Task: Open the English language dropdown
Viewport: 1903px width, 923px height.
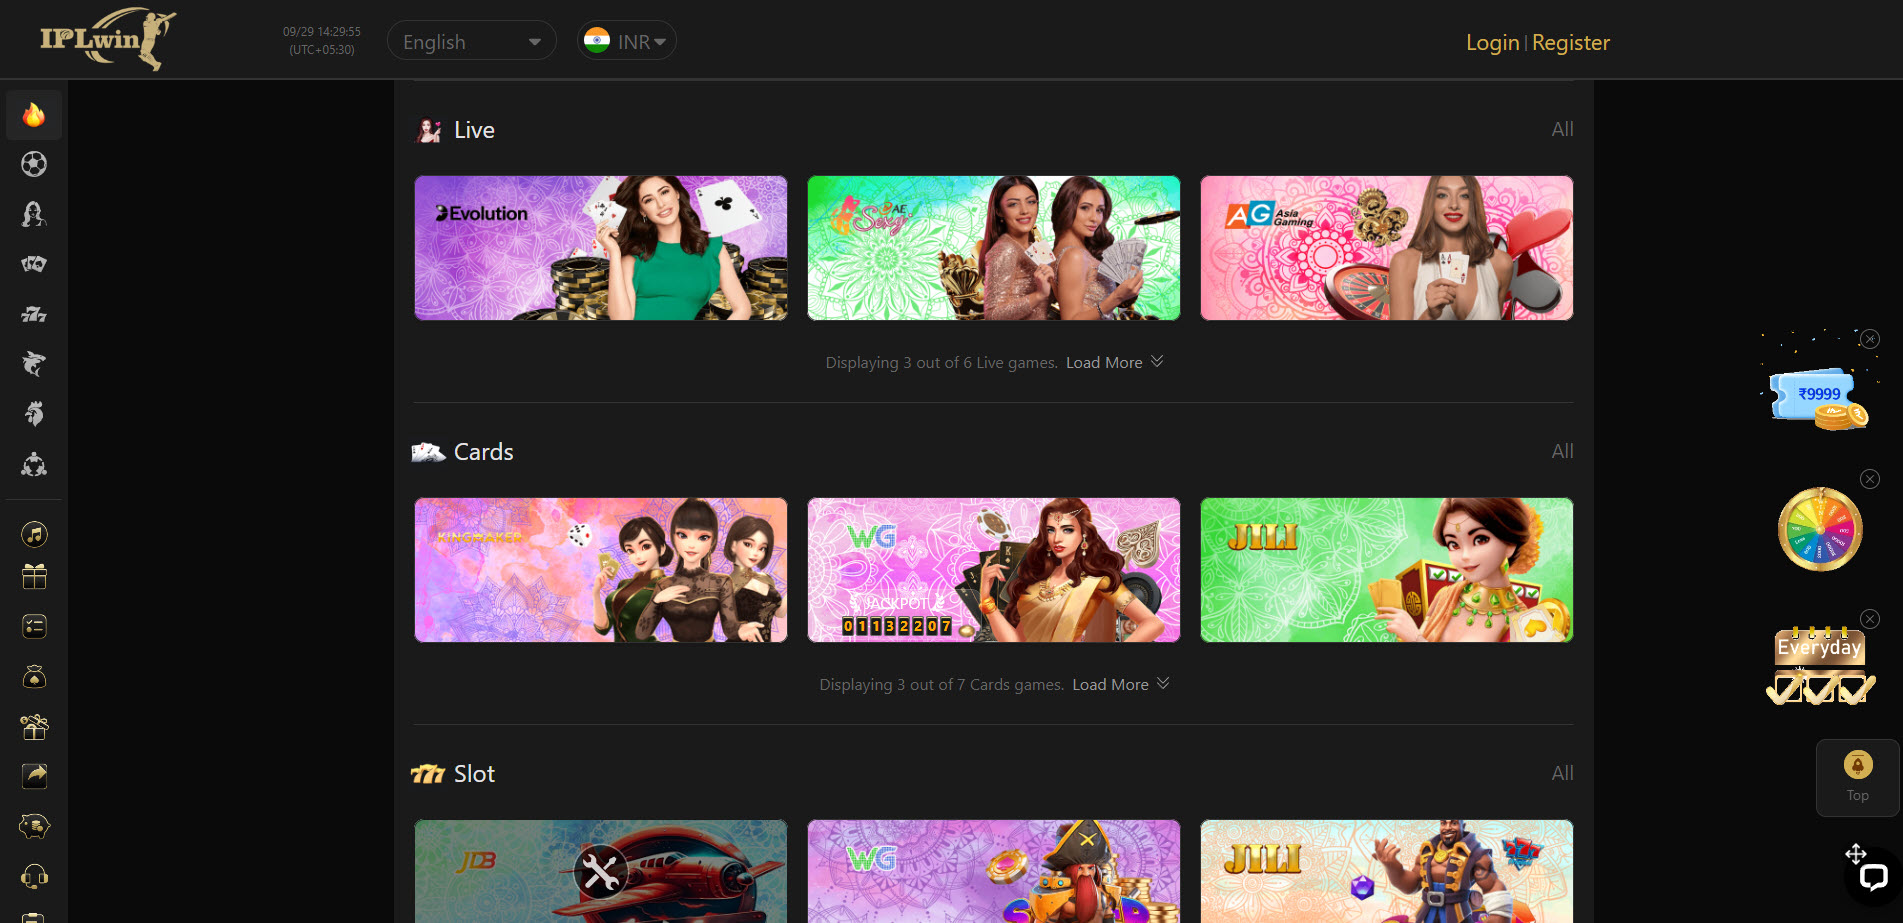Action: pos(471,41)
